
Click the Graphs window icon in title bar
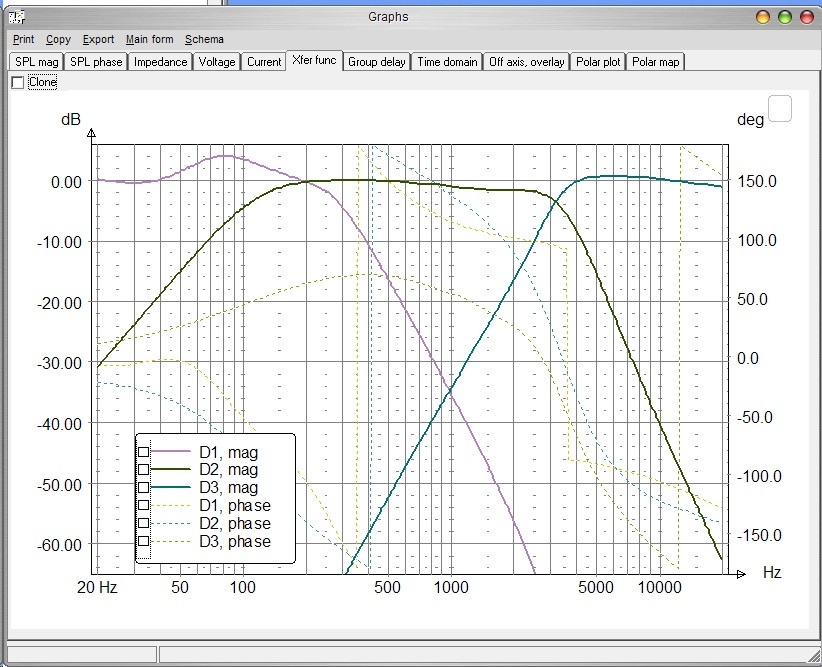[x=17, y=17]
